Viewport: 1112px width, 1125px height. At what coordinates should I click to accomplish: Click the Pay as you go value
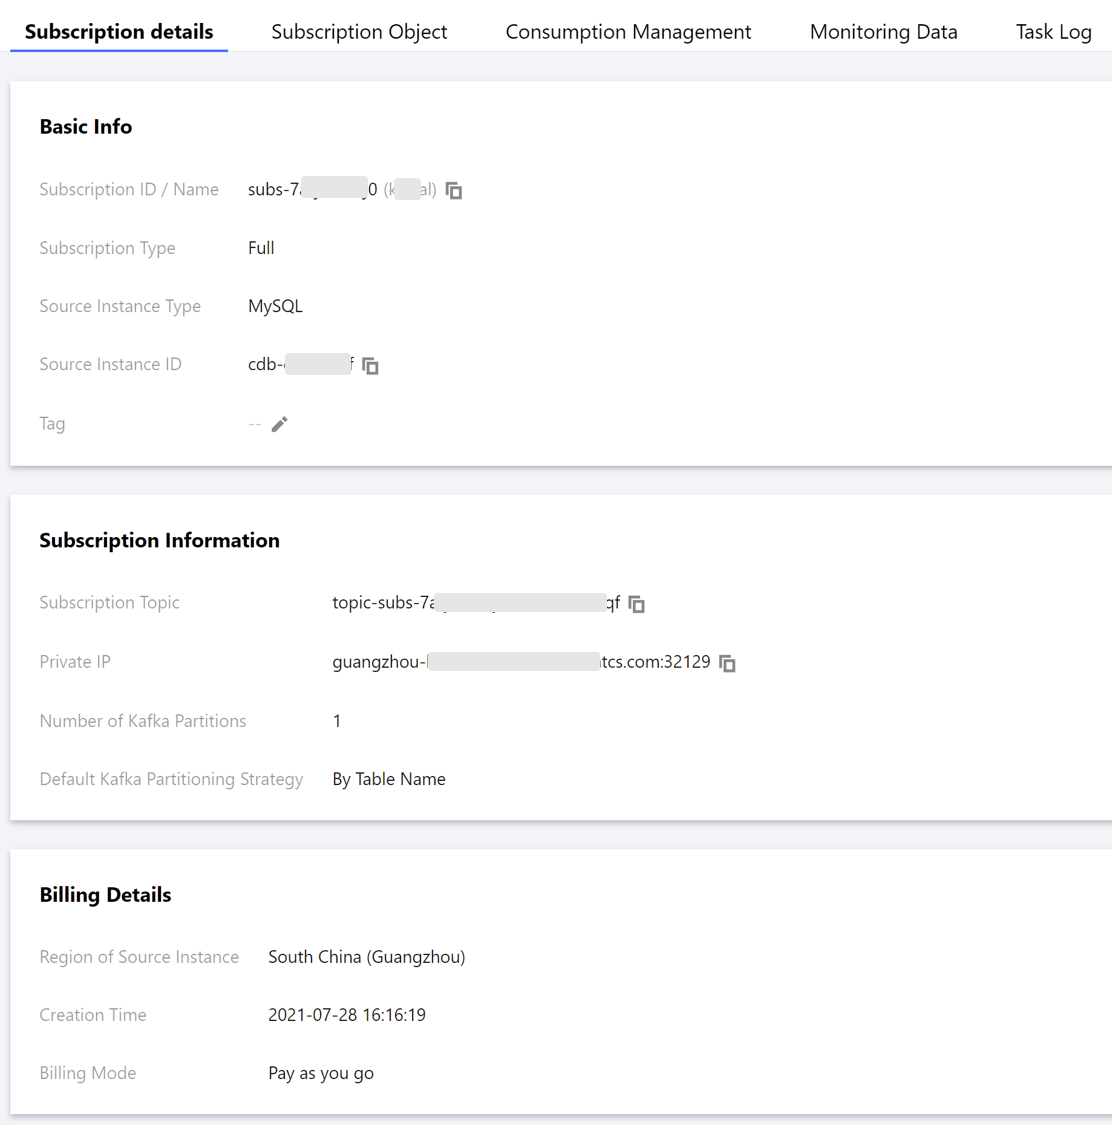[320, 1073]
